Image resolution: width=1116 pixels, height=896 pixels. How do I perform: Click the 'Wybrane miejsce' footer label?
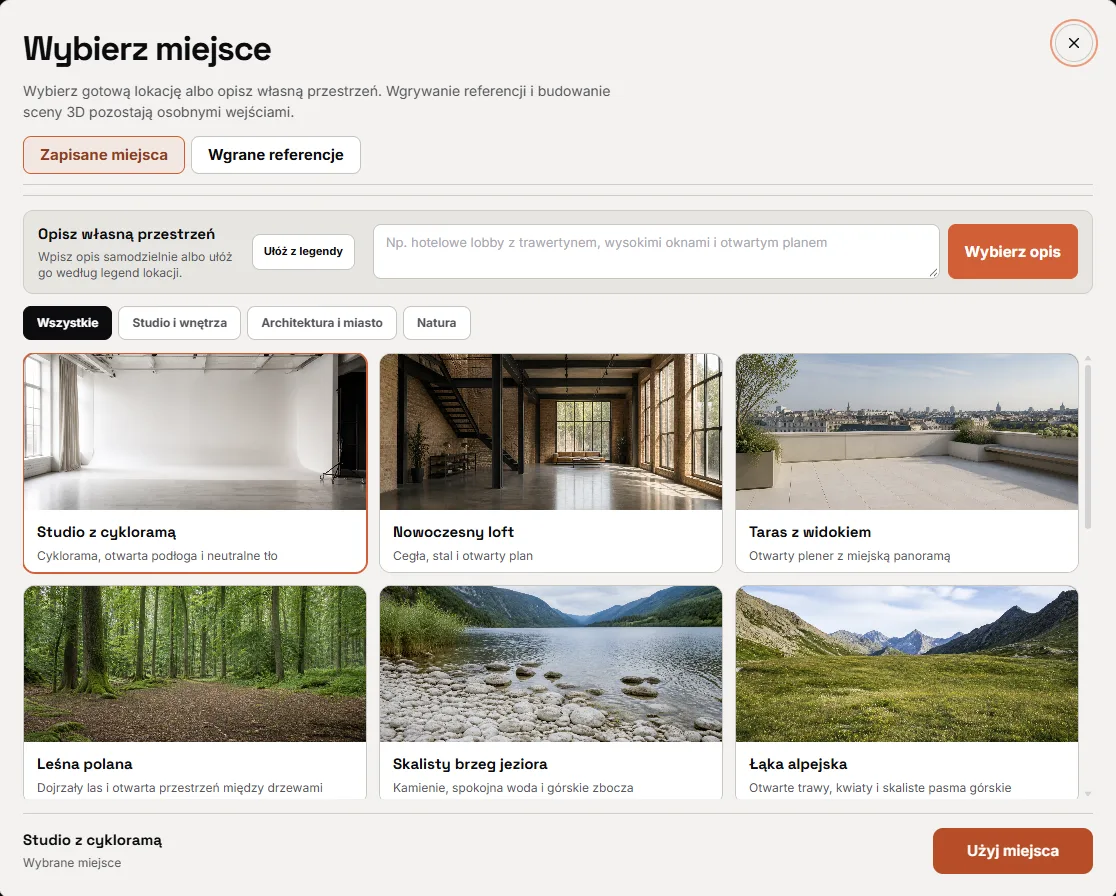[72, 863]
